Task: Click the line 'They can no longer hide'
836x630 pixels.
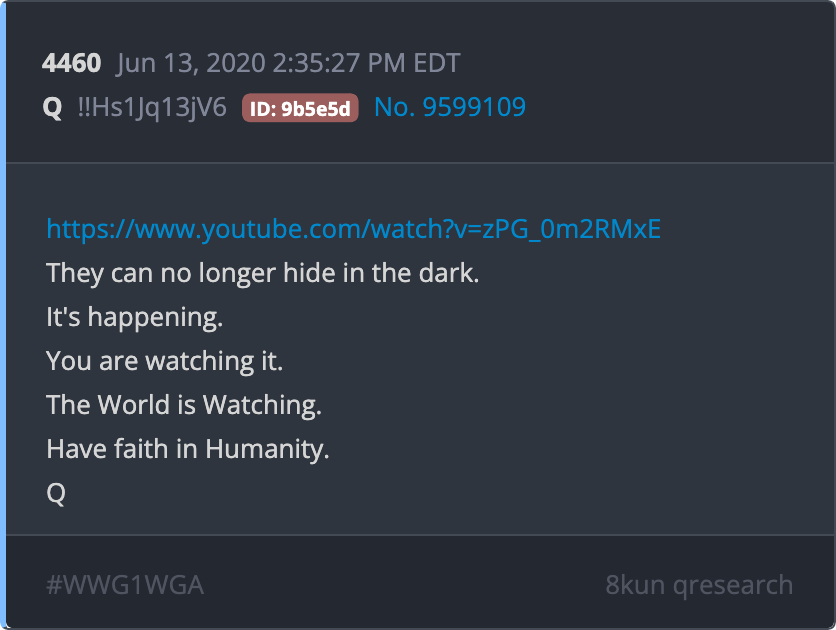Action: pos(263,273)
